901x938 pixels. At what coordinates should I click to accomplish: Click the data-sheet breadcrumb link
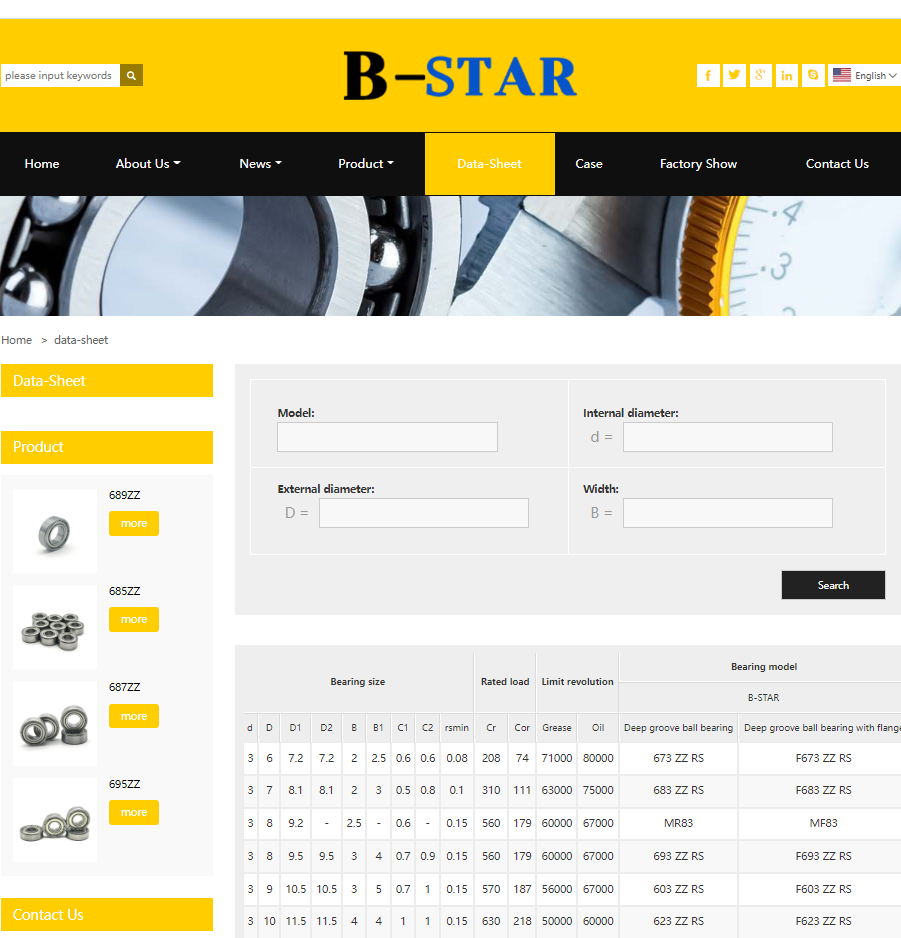(81, 340)
